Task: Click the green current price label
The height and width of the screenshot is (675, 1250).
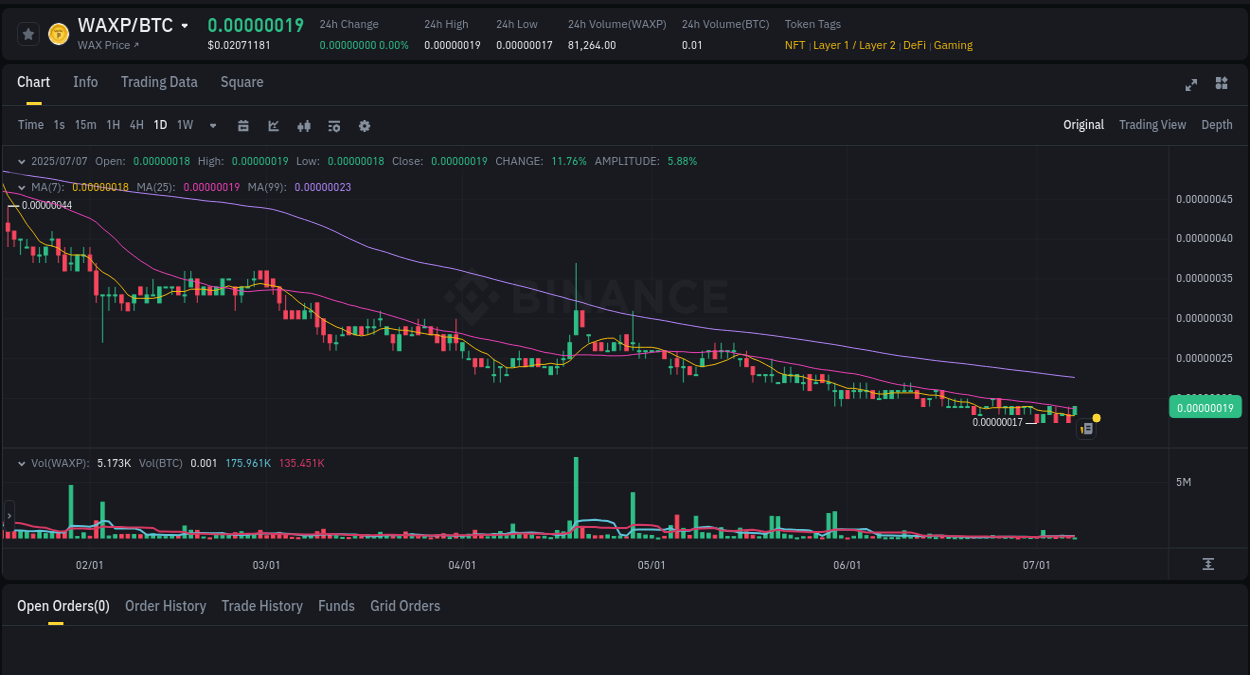Action: pyautogui.click(x=1205, y=407)
